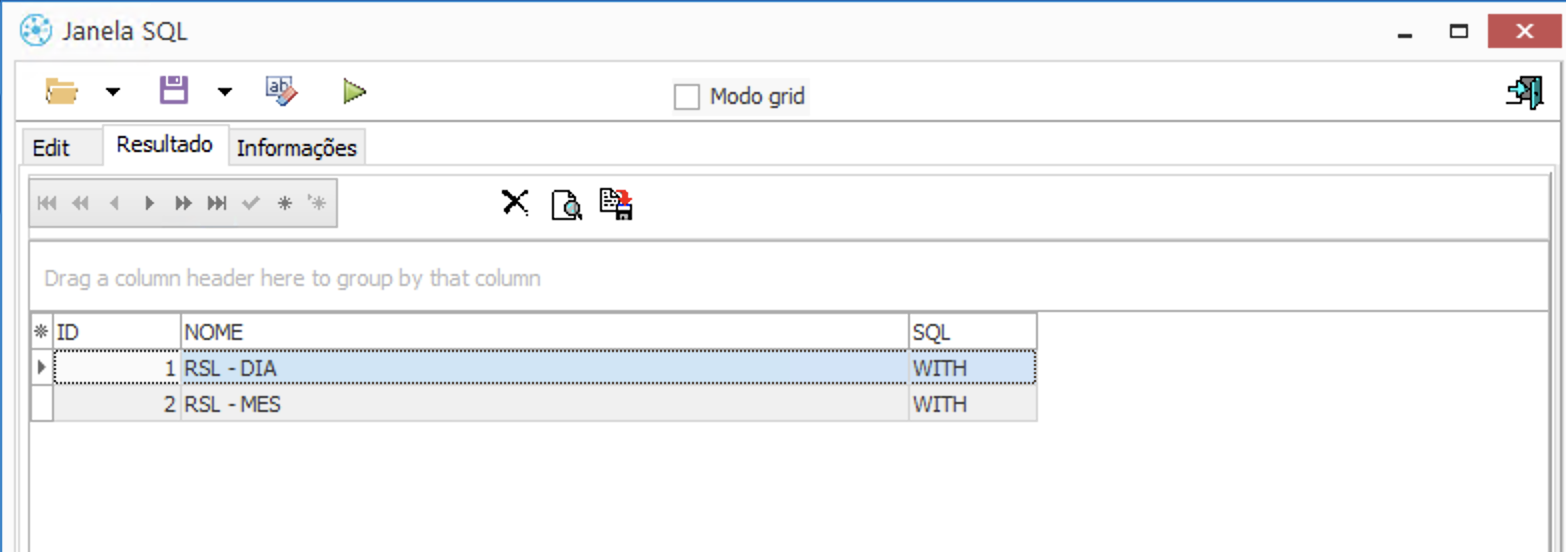This screenshot has width=1566, height=552.
Task: Open the grid column chooser asterisk
Action: click(x=41, y=332)
